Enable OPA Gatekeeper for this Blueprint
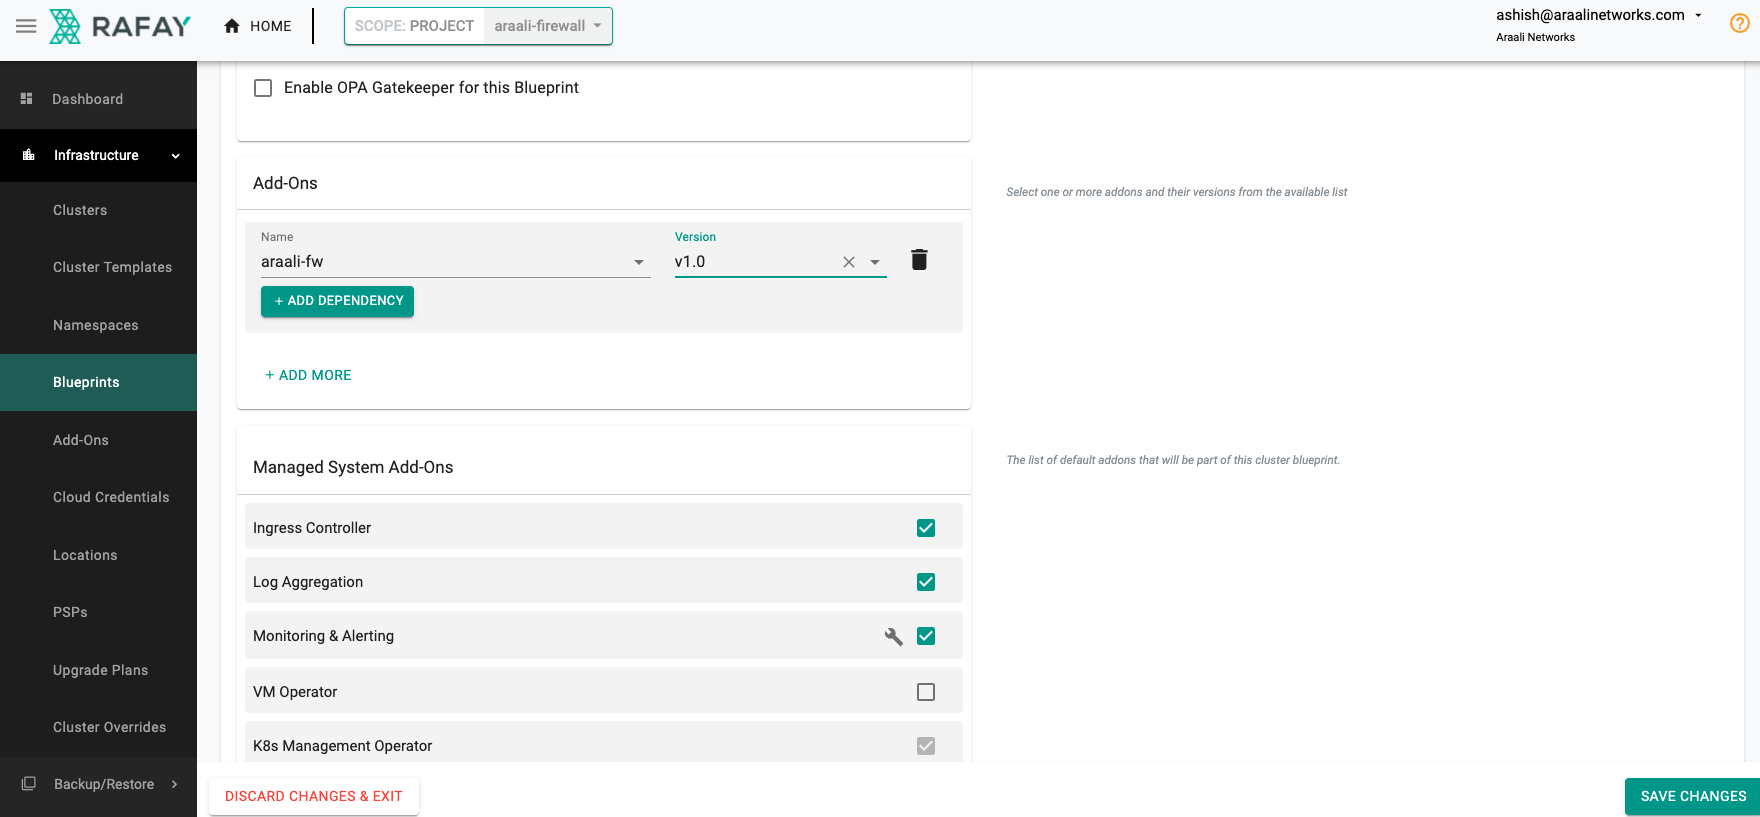 point(263,88)
